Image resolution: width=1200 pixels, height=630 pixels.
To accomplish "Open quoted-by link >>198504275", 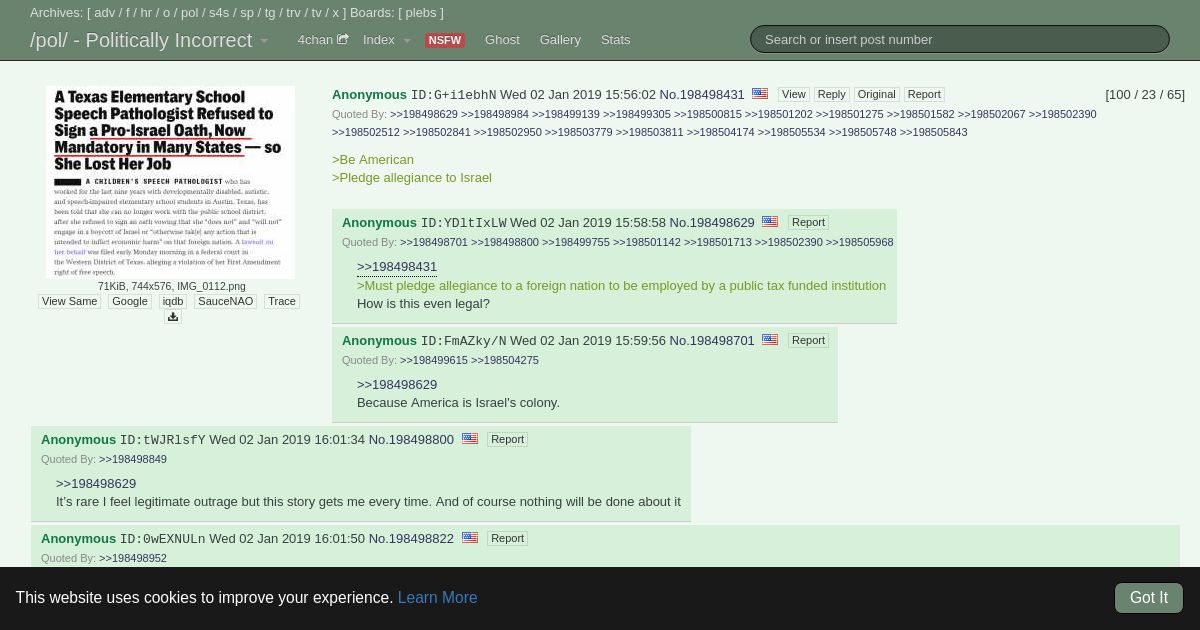I will coord(505,360).
